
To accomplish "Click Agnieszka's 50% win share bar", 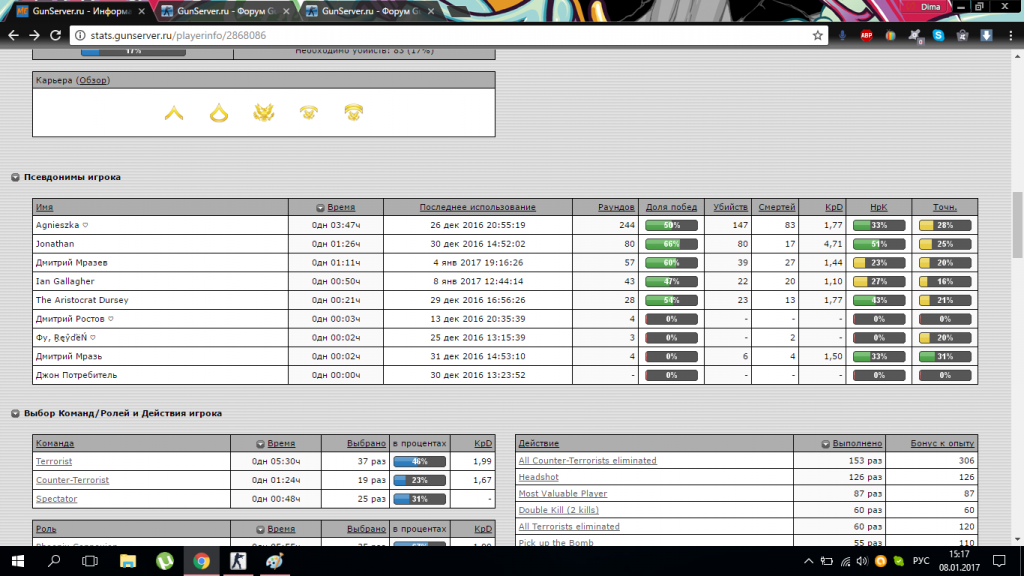I will 671,225.
